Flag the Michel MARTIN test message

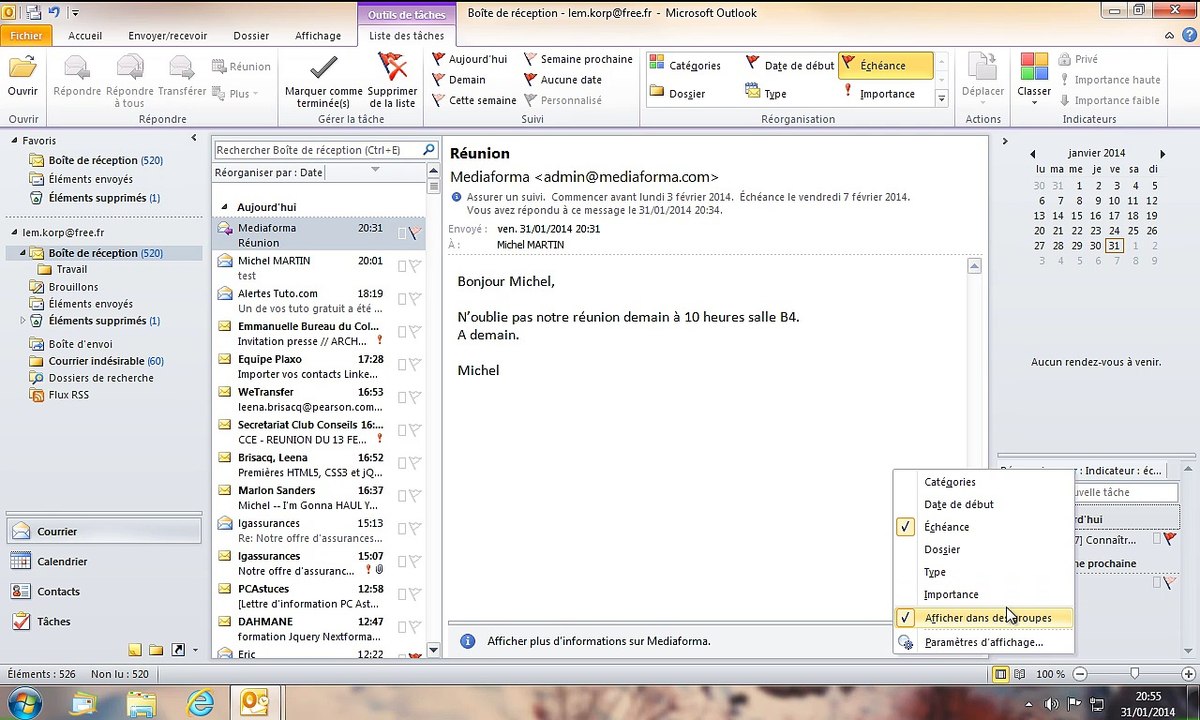[x=415, y=266]
